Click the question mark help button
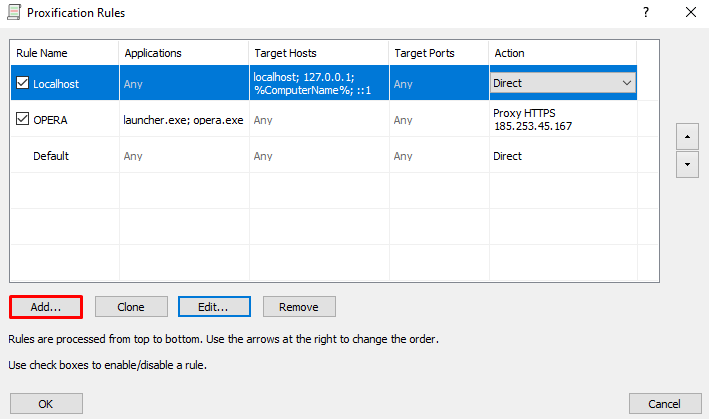The width and height of the screenshot is (709, 419). click(646, 12)
